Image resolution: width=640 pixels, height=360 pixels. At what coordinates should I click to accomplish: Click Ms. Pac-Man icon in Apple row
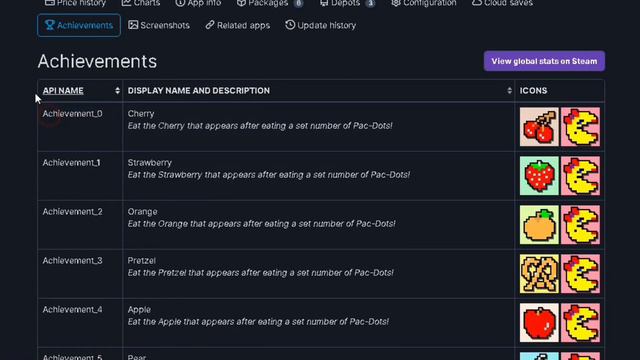tap(580, 323)
